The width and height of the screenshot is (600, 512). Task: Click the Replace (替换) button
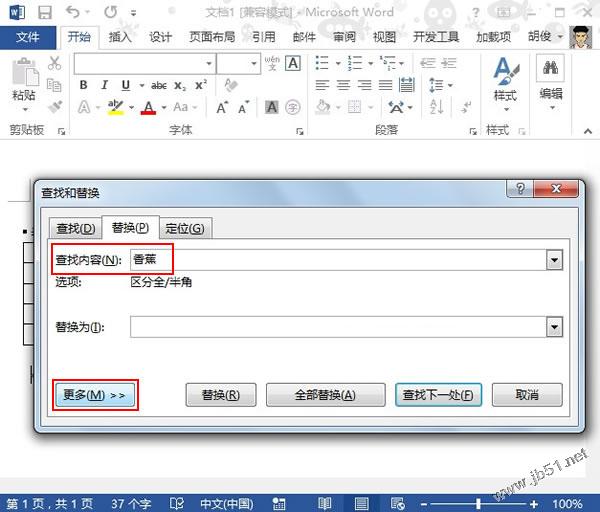pyautogui.click(x=221, y=395)
